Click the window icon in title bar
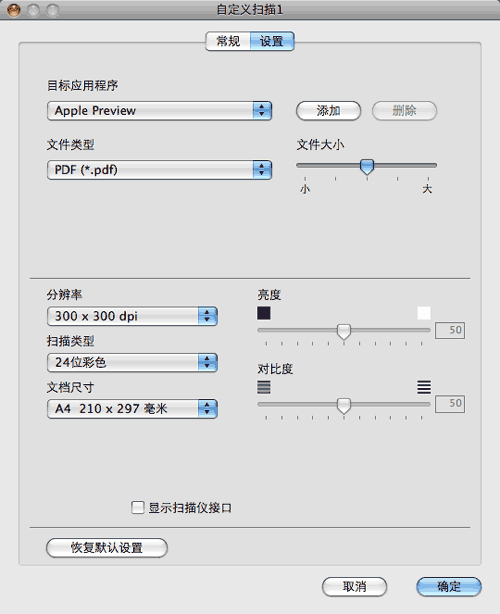This screenshot has height=614, width=500. tap(14, 10)
